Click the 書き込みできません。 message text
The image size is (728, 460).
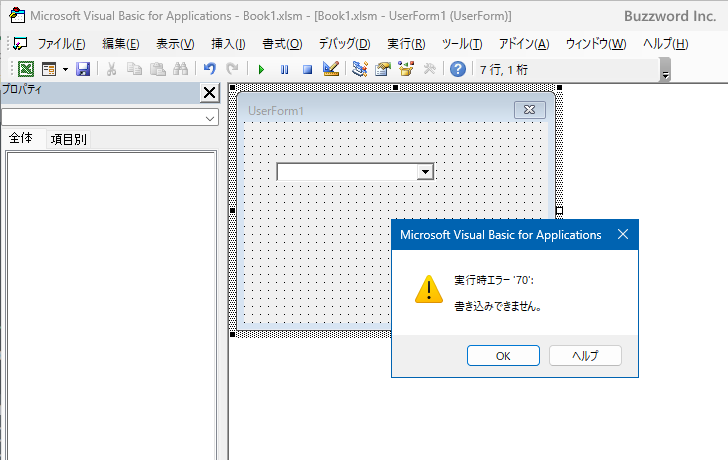point(498,306)
